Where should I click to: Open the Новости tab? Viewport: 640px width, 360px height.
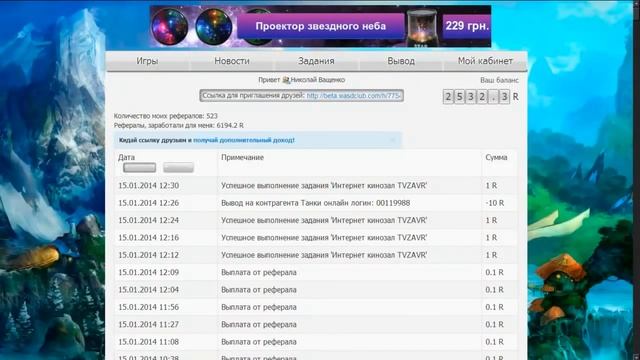(x=232, y=61)
